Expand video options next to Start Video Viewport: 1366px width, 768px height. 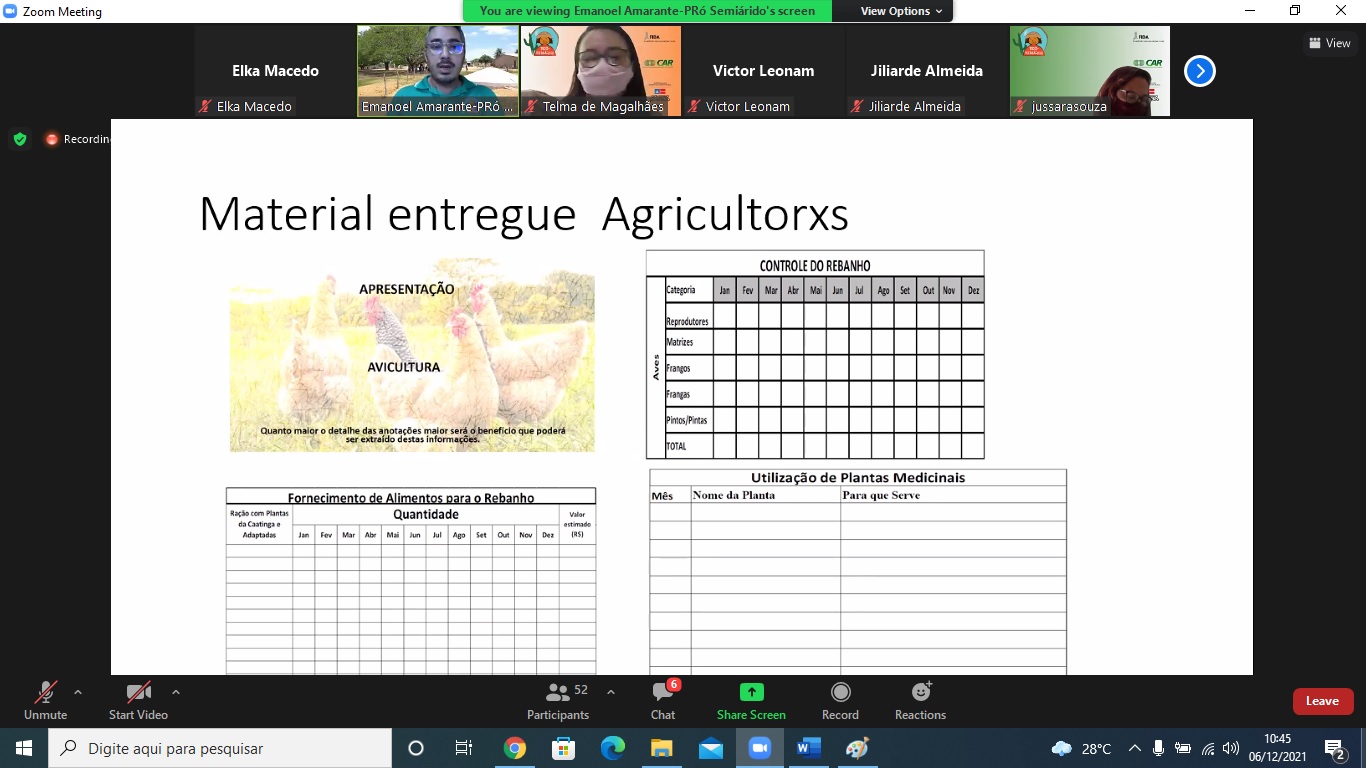[176, 692]
